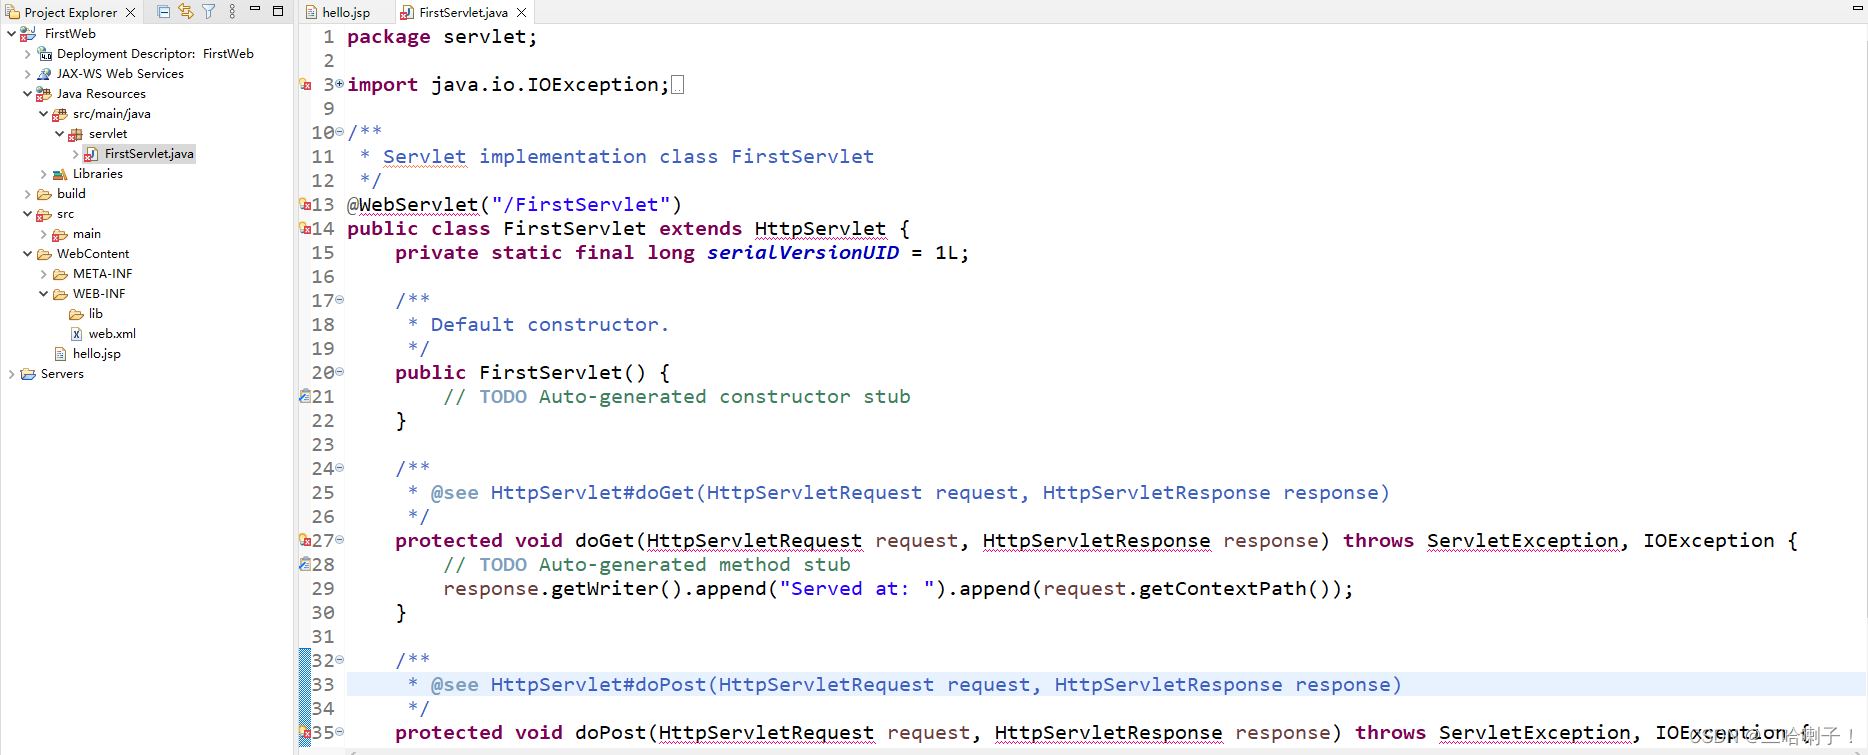Collapse all in Project Explorer toolbar
The image size is (1868, 755).
click(x=164, y=12)
